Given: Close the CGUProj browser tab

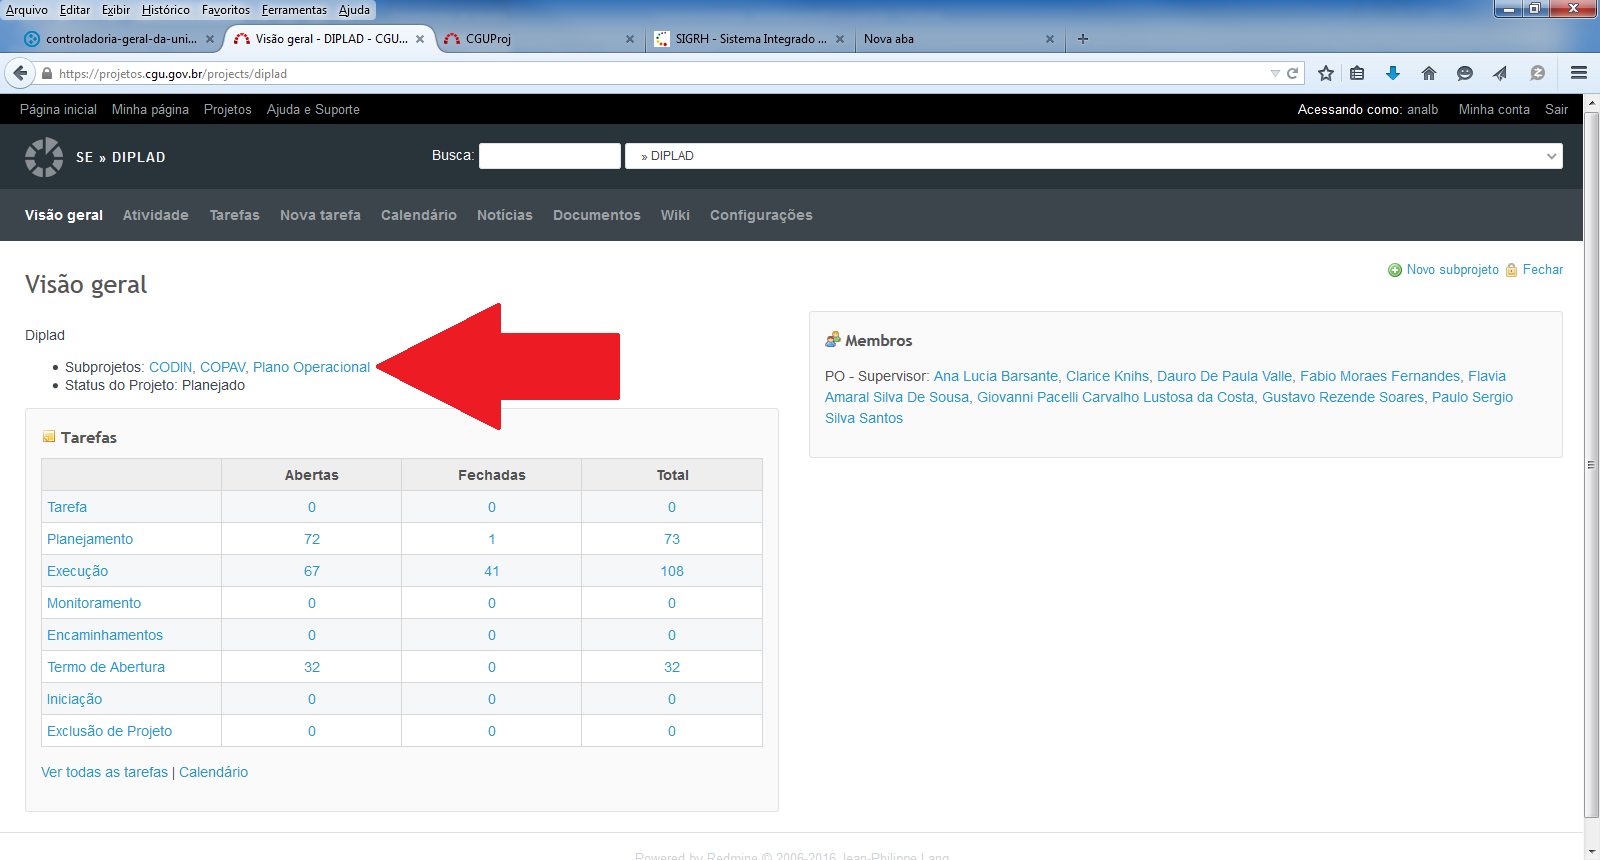Looking at the screenshot, I should [630, 39].
